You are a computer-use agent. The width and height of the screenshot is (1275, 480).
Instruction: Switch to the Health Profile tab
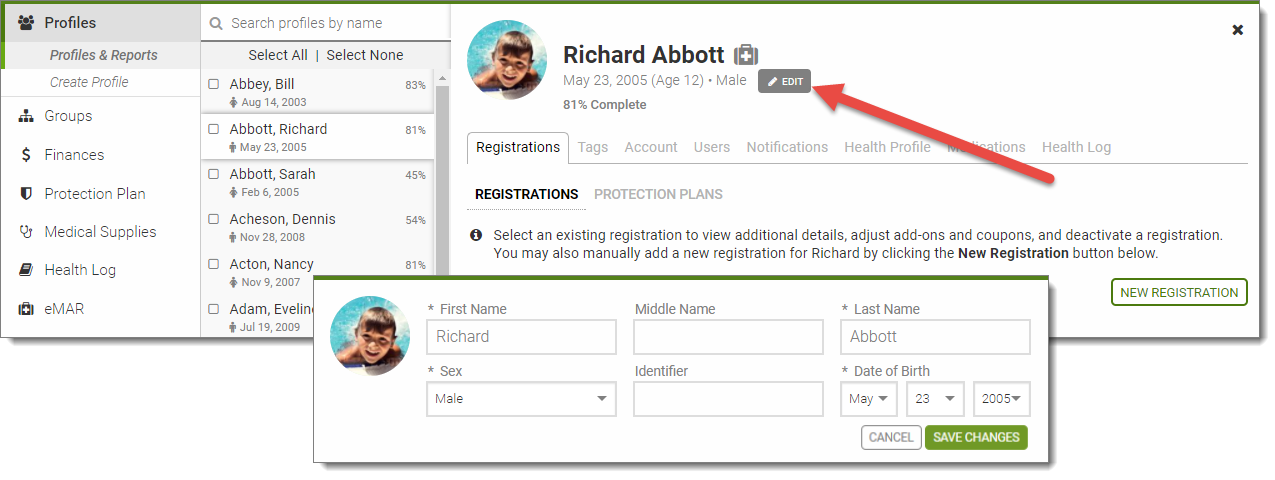(887, 147)
